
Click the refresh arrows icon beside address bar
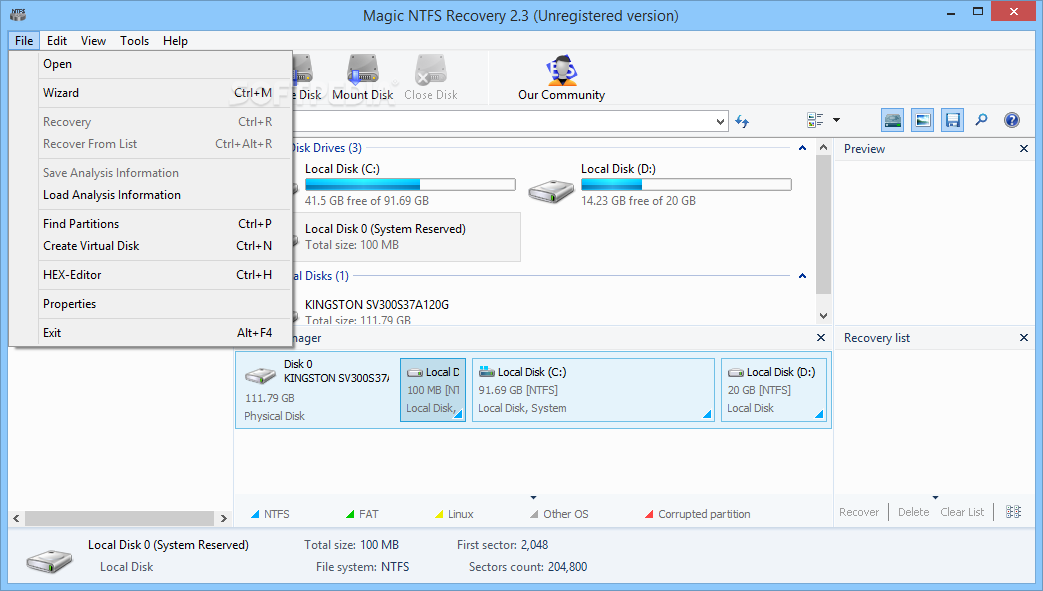[x=742, y=122]
